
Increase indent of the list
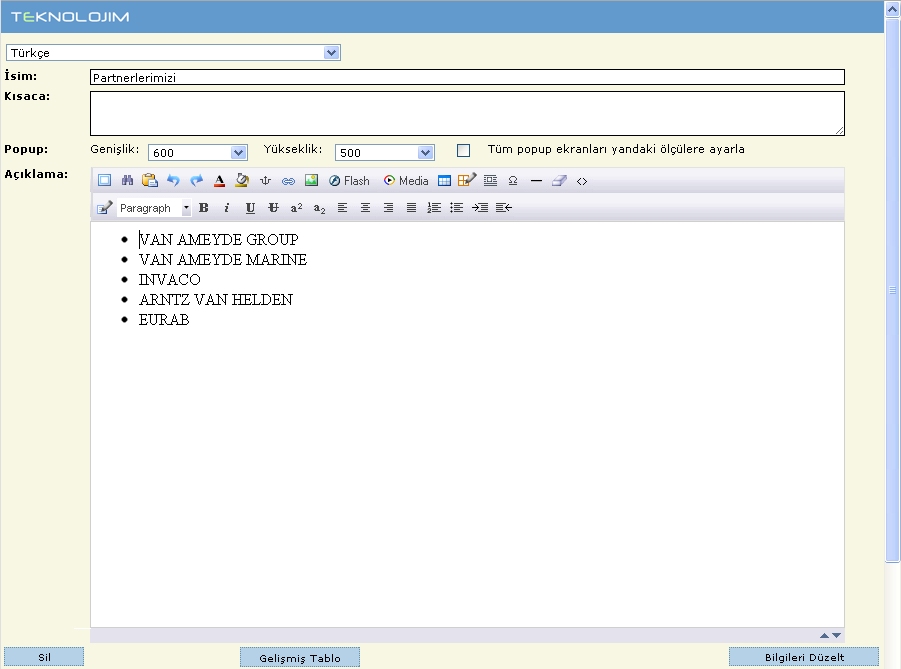(x=480, y=207)
